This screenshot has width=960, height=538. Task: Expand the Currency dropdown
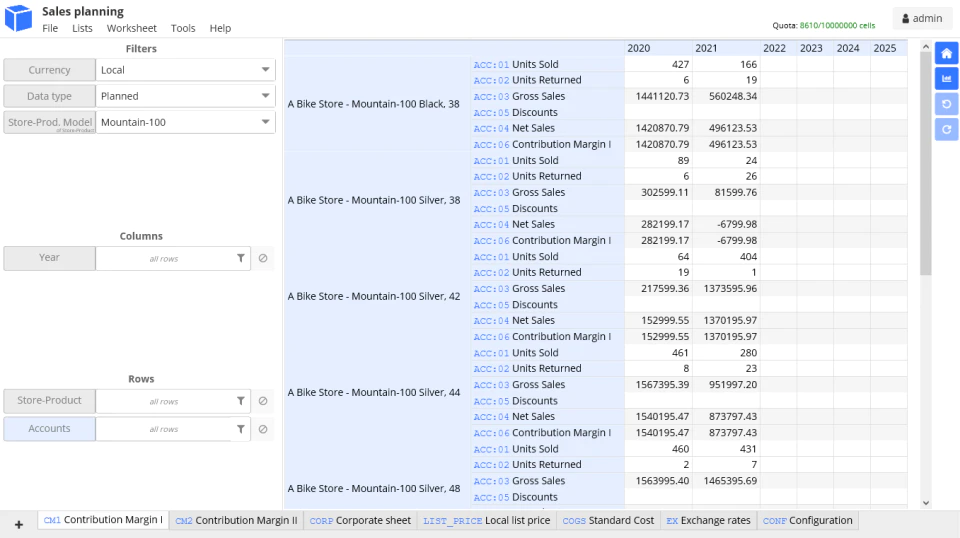click(265, 70)
